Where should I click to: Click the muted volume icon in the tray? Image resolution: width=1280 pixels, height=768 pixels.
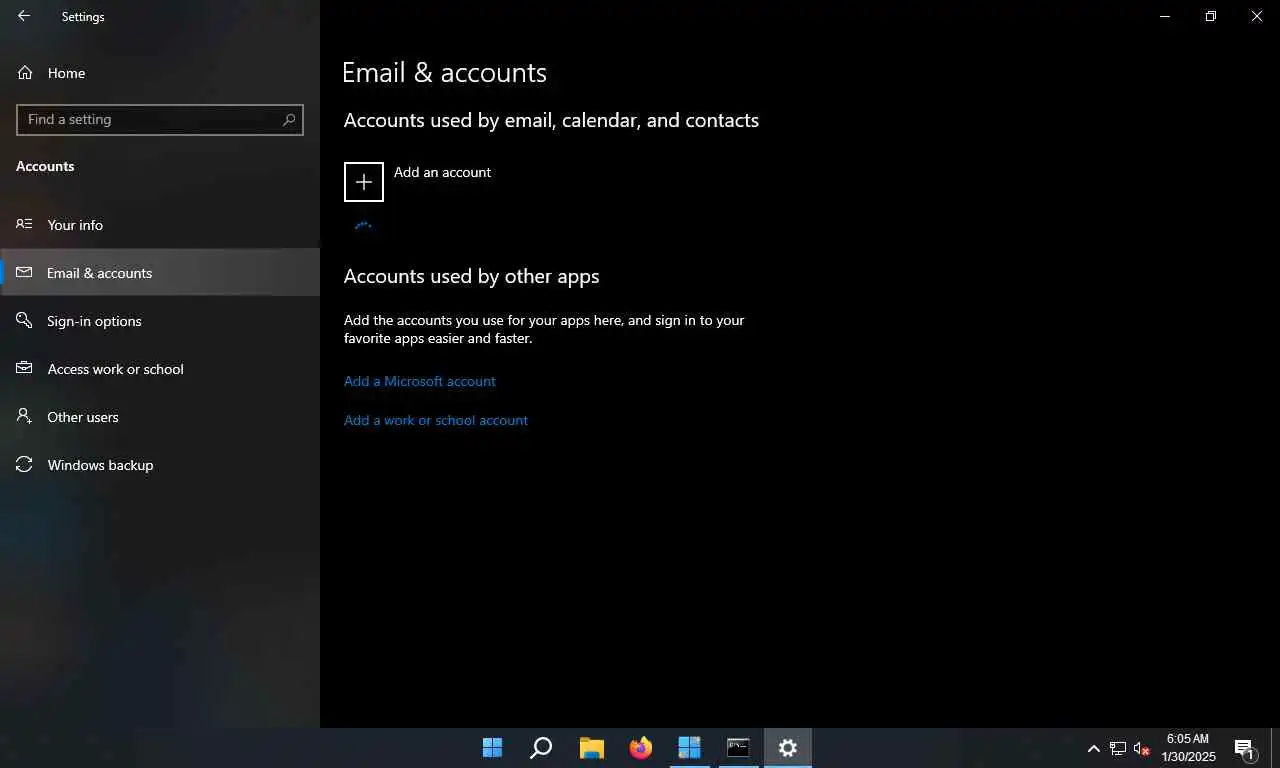click(x=1141, y=748)
